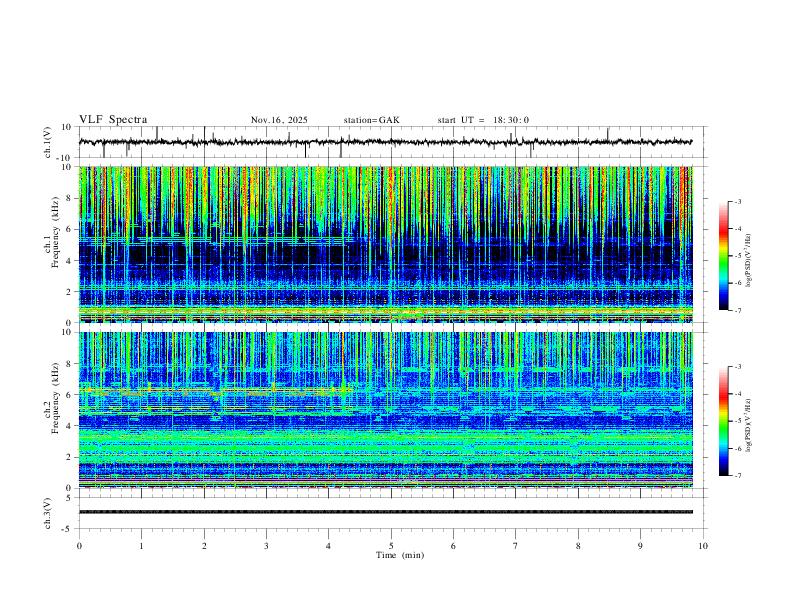The image size is (792, 612).
Task: Click the '-7' value on ch.2 colorbar
Action: point(737,476)
